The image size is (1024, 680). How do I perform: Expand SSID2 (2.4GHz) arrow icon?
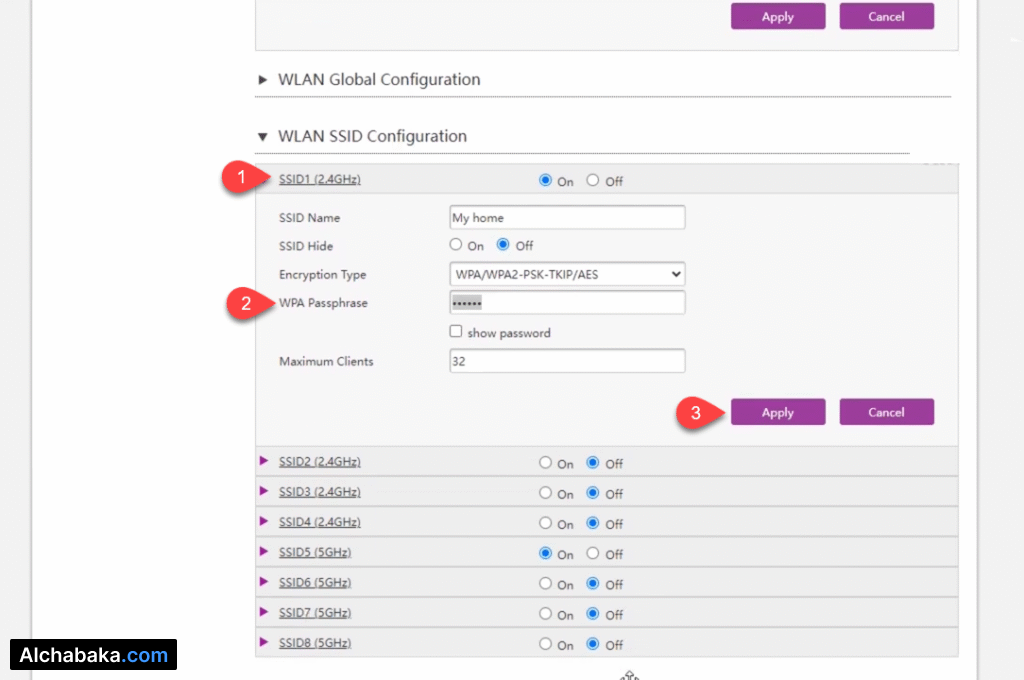(265, 462)
